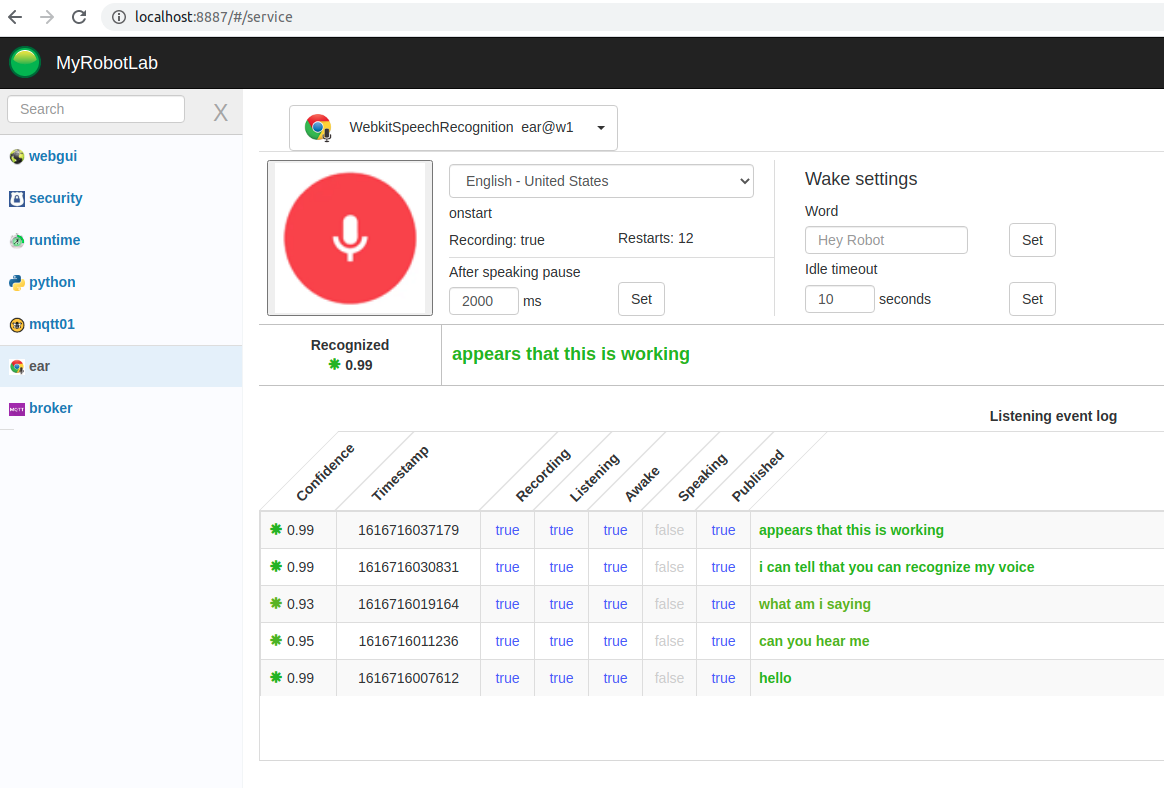Click the Hey Robot wake word input
Image resolution: width=1164 pixels, height=788 pixels.
(x=886, y=240)
